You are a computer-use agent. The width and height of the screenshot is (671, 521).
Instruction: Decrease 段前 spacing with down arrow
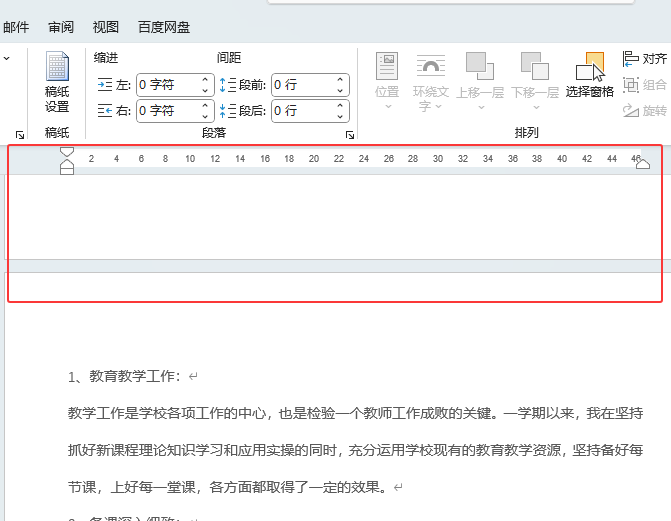[x=340, y=90]
